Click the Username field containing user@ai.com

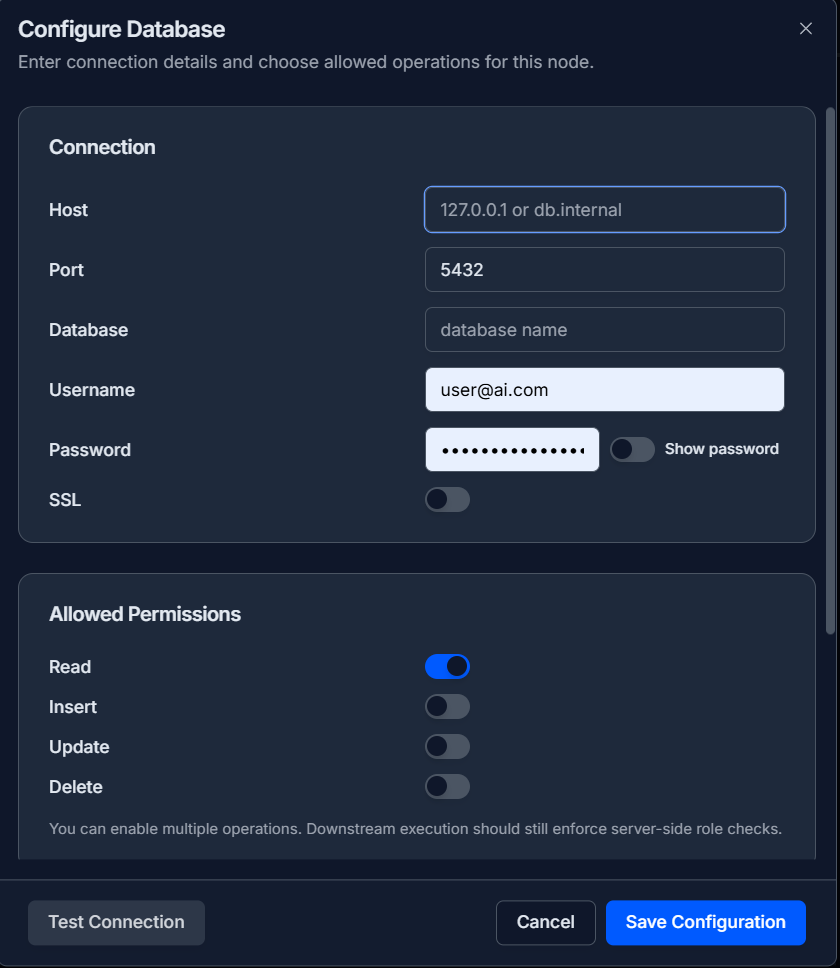click(604, 389)
